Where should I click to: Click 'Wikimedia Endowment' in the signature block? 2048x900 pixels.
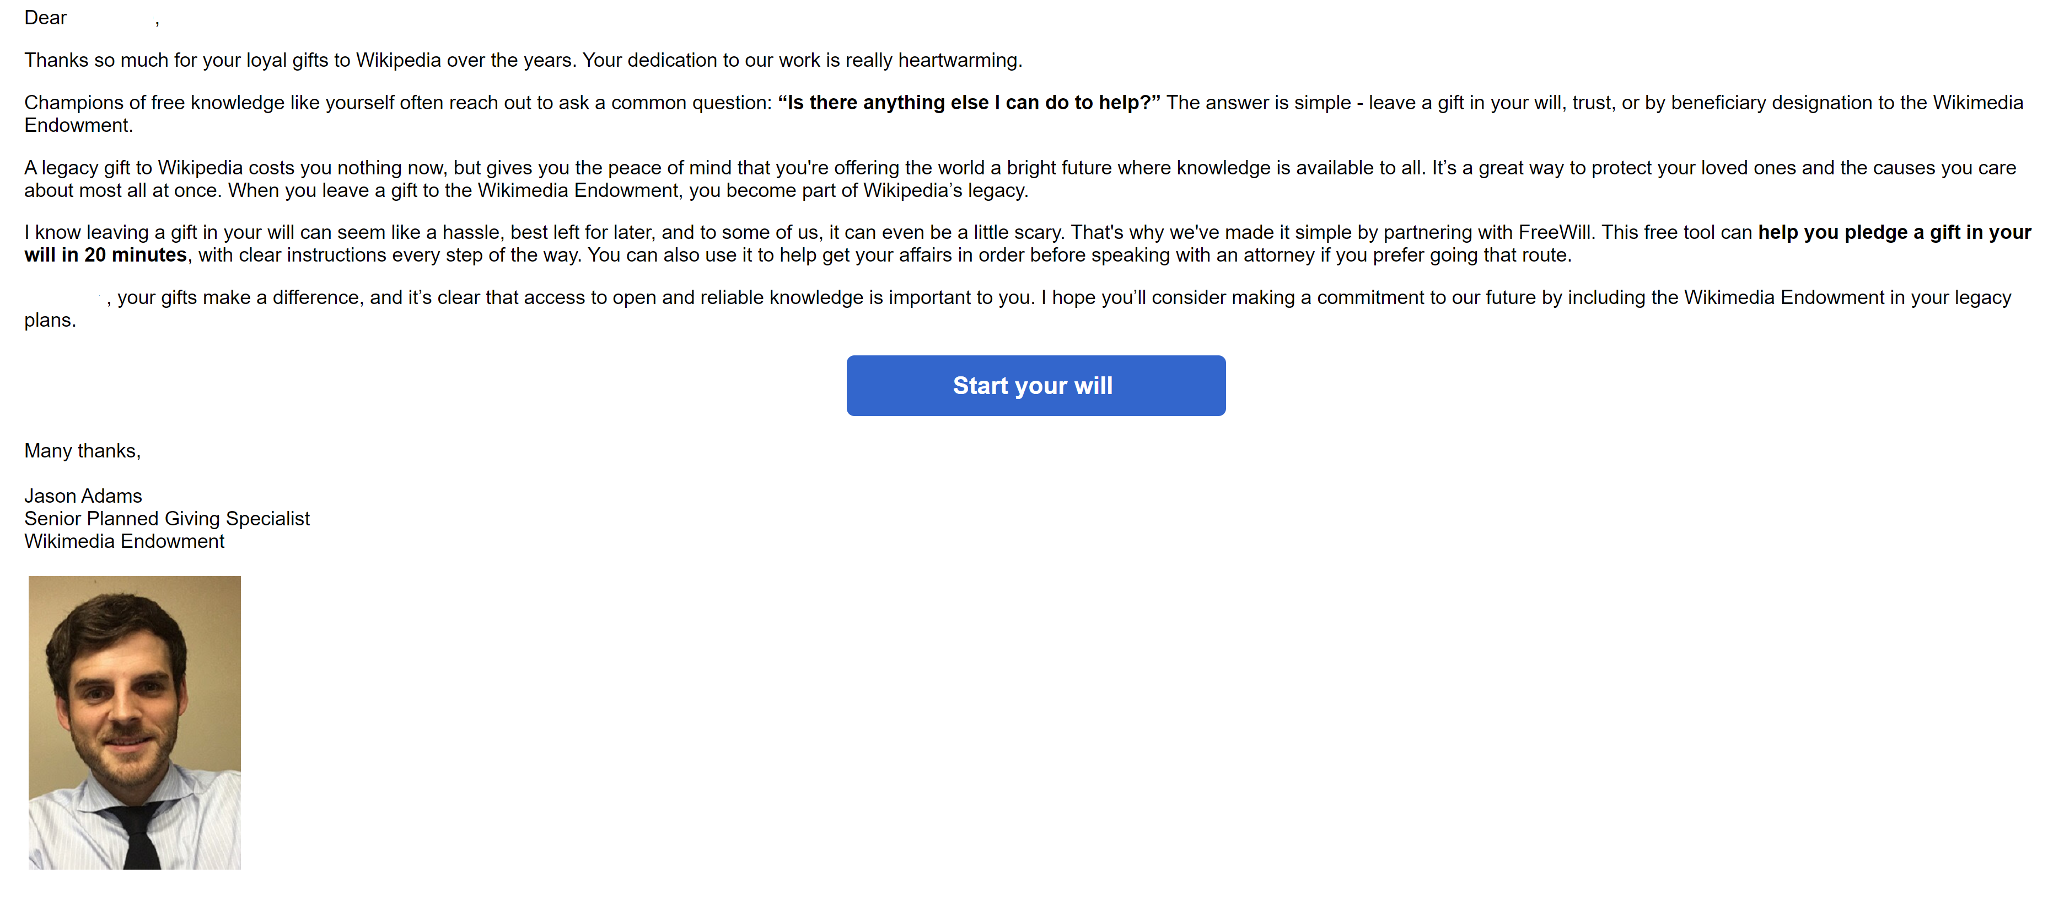[x=124, y=541]
